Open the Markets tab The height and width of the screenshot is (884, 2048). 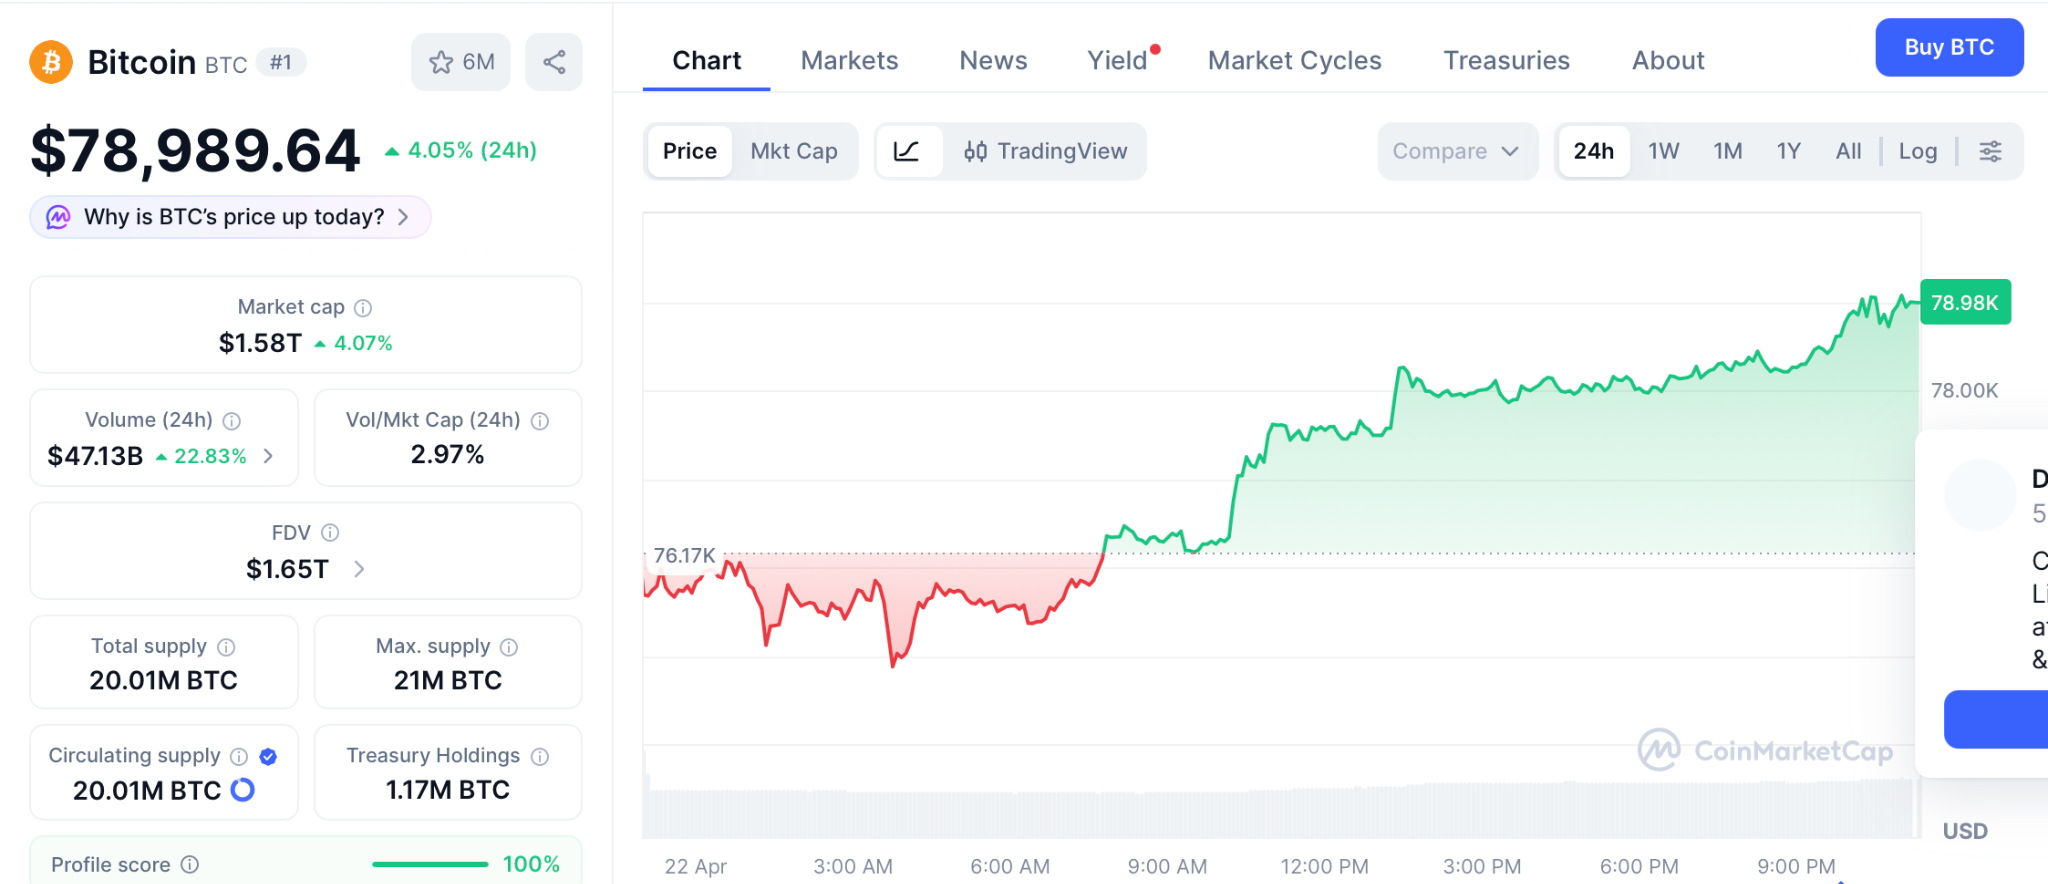coord(849,61)
